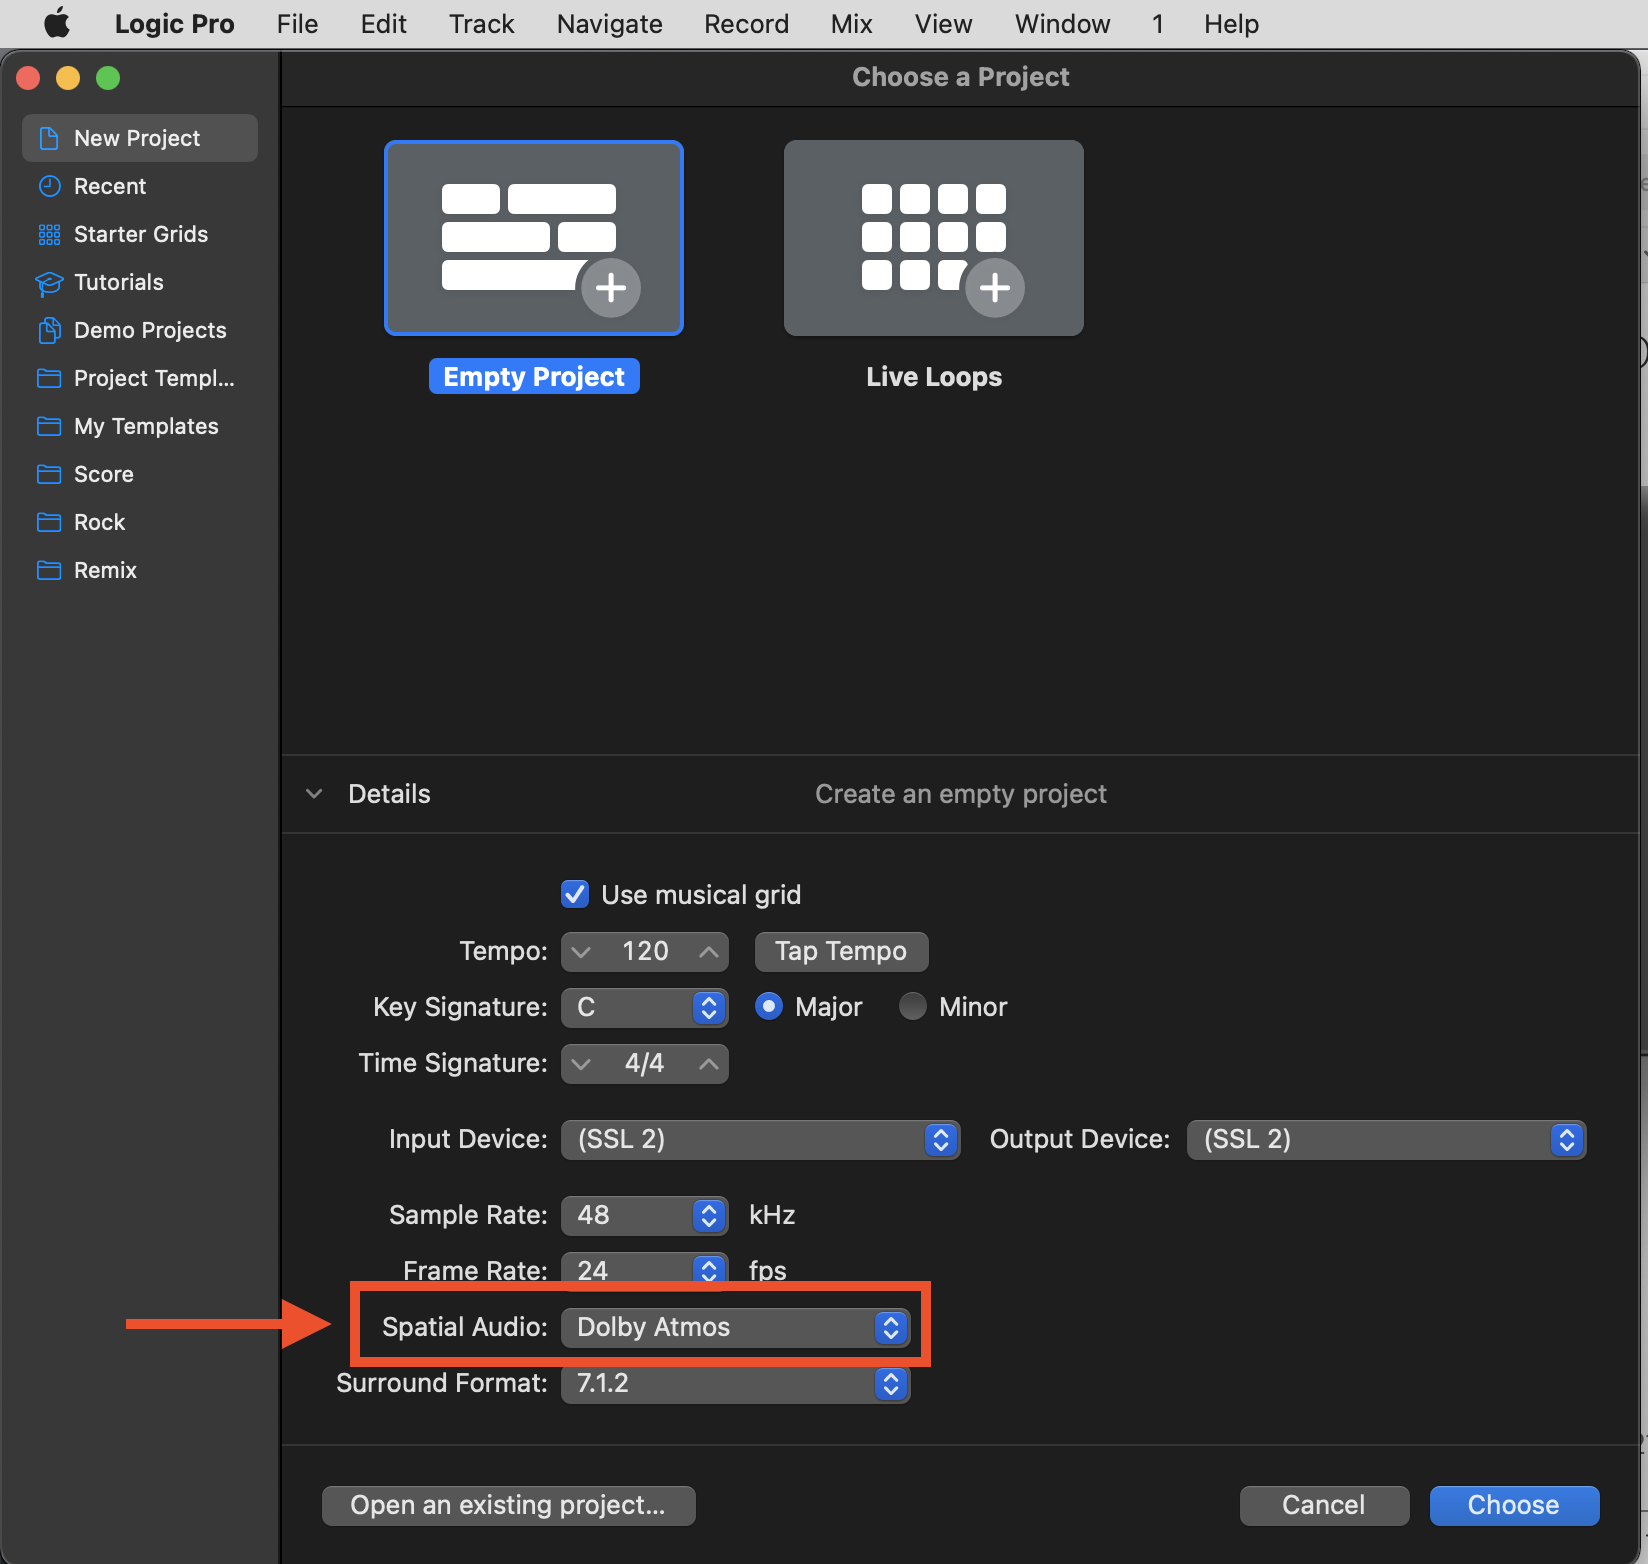Open the File menu
This screenshot has height=1564, width=1648.
298,24
